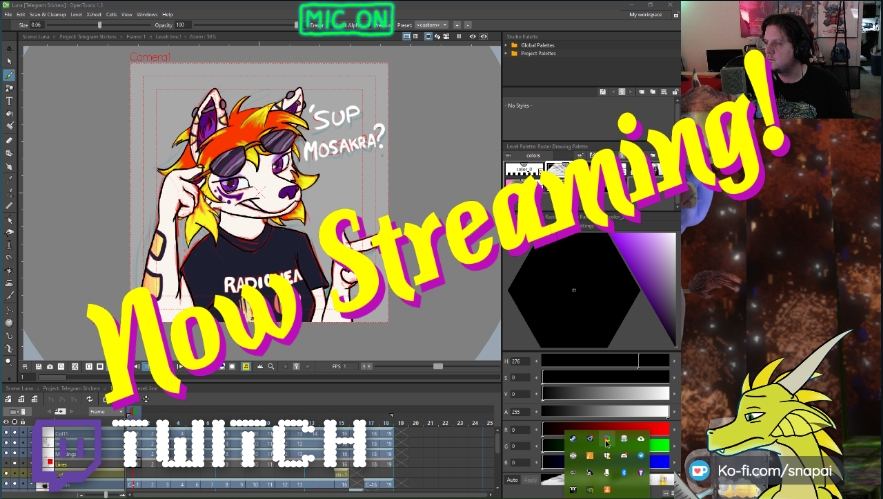Image resolution: width=883 pixels, height=499 pixels.
Task: Select the Paint Brush tool
Action: [9, 126]
